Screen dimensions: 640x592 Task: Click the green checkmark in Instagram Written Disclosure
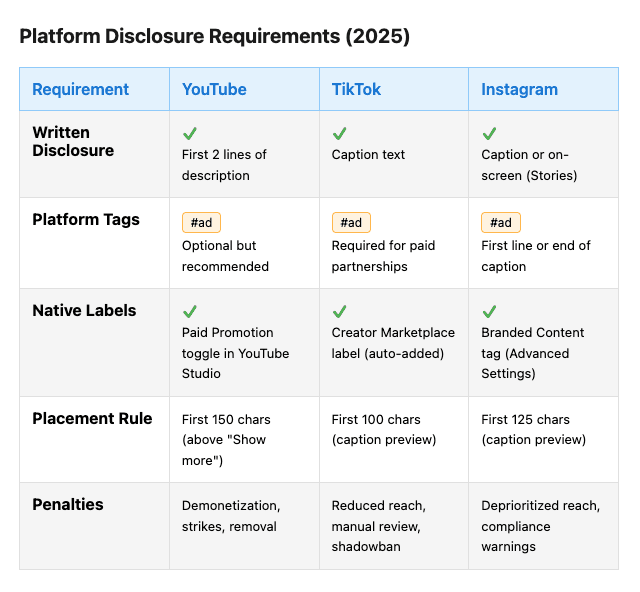tap(489, 134)
